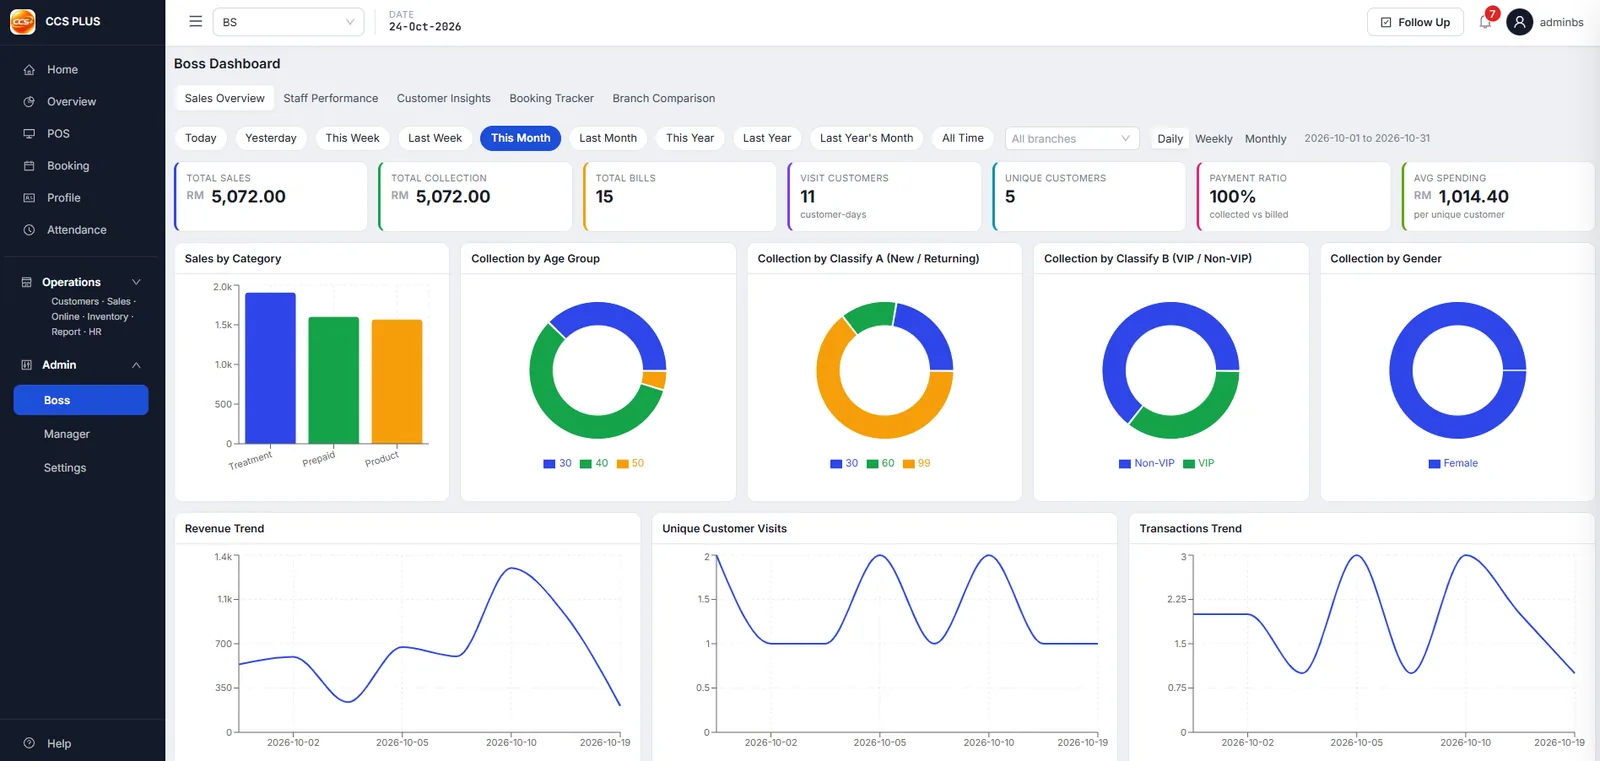Click the Attendance clock icon
This screenshot has width=1600, height=761.
(29, 230)
